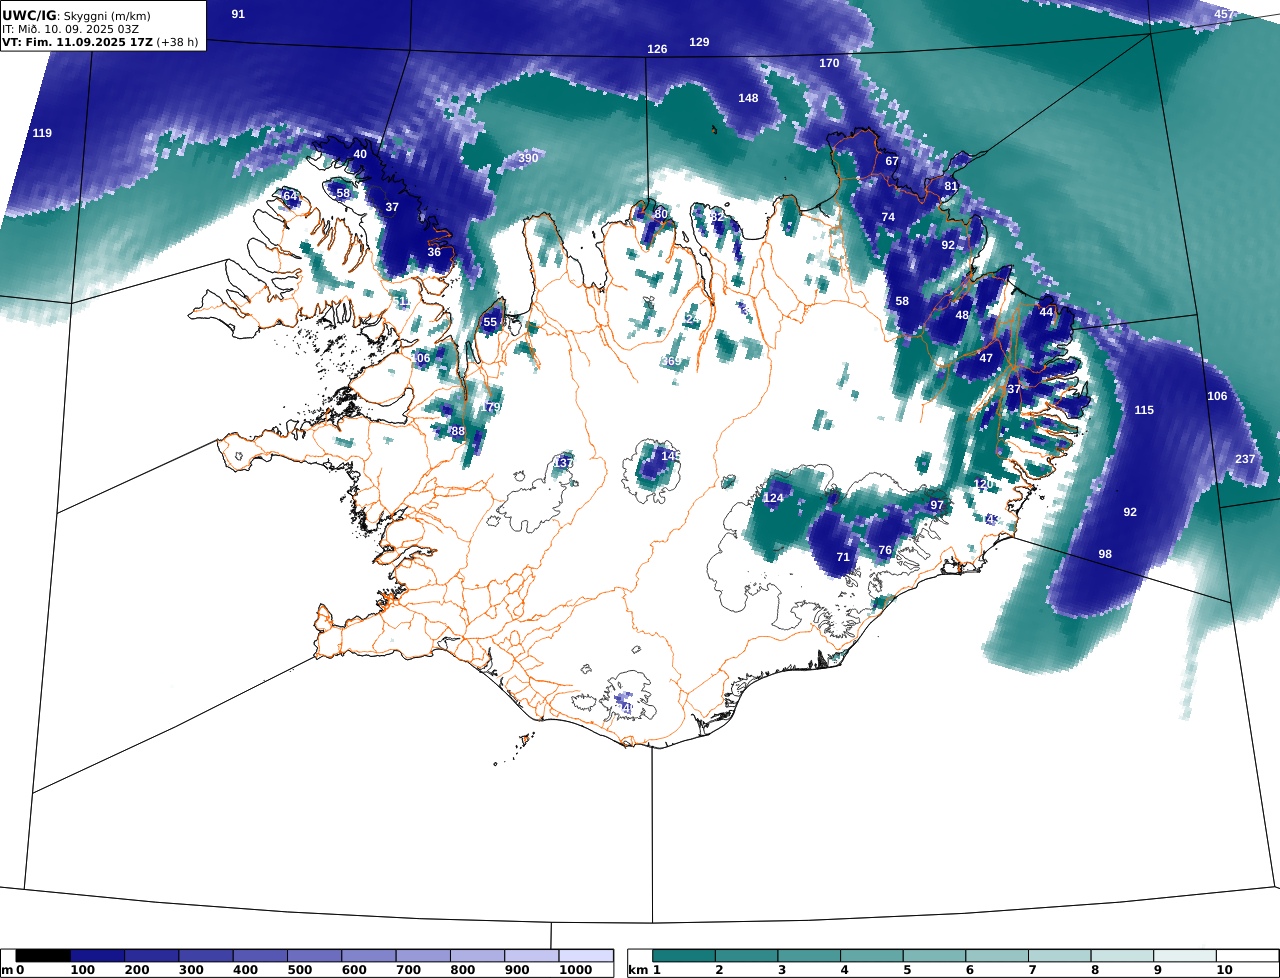Viewport: 1280px width, 978px height.
Task: Click the visibility value 67 in the northeast
Action: pos(892,161)
